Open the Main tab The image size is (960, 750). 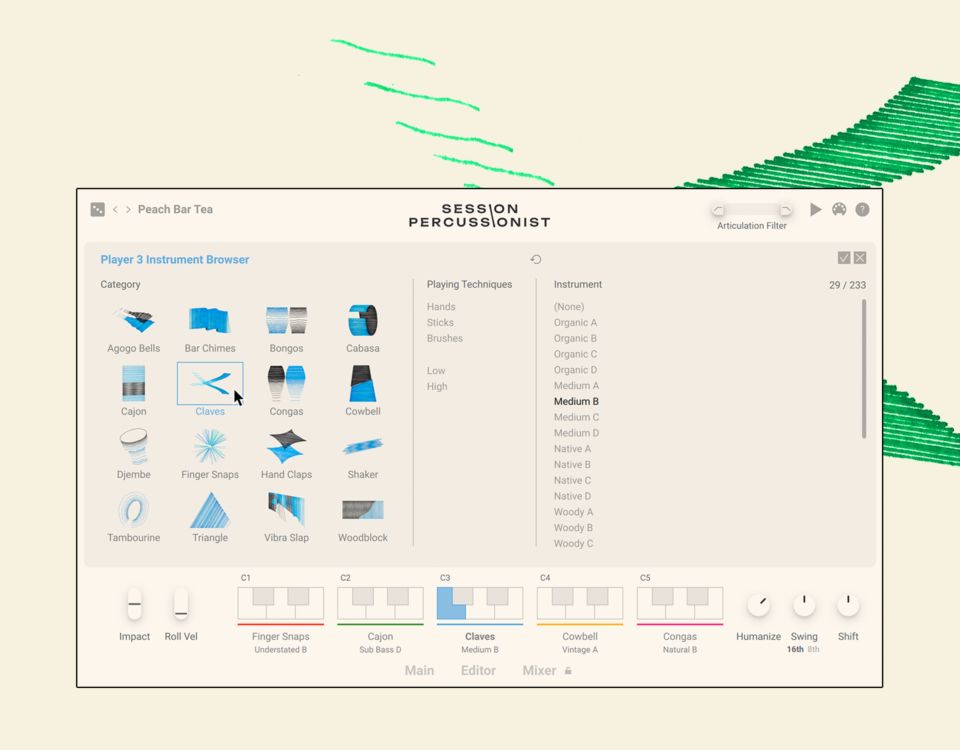click(419, 671)
